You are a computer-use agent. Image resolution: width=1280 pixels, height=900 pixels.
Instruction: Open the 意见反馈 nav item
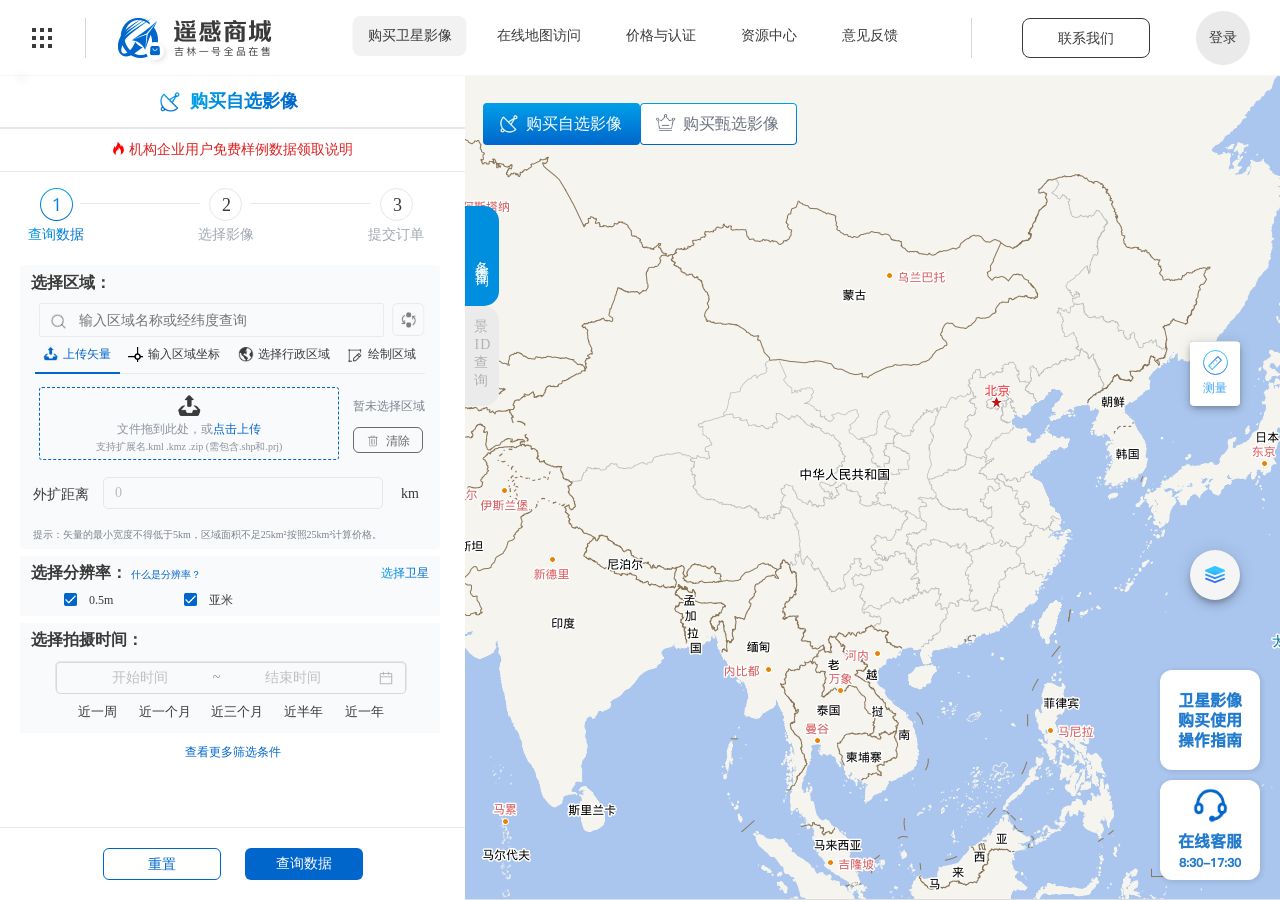coord(870,36)
